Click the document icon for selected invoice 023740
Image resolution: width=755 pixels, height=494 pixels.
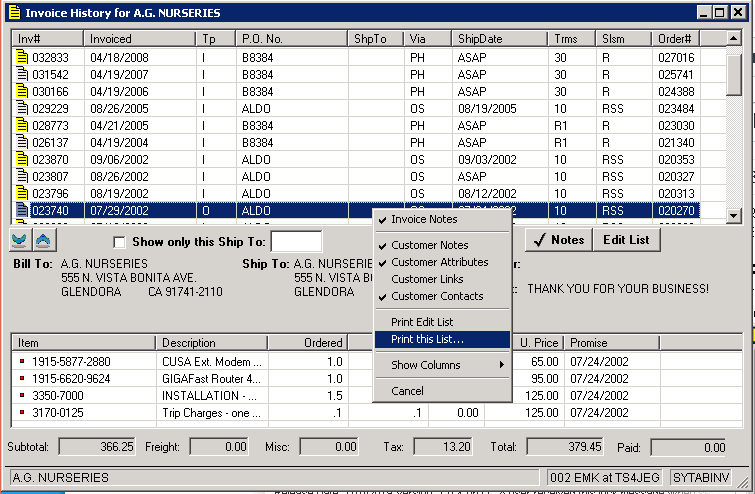click(x=22, y=210)
